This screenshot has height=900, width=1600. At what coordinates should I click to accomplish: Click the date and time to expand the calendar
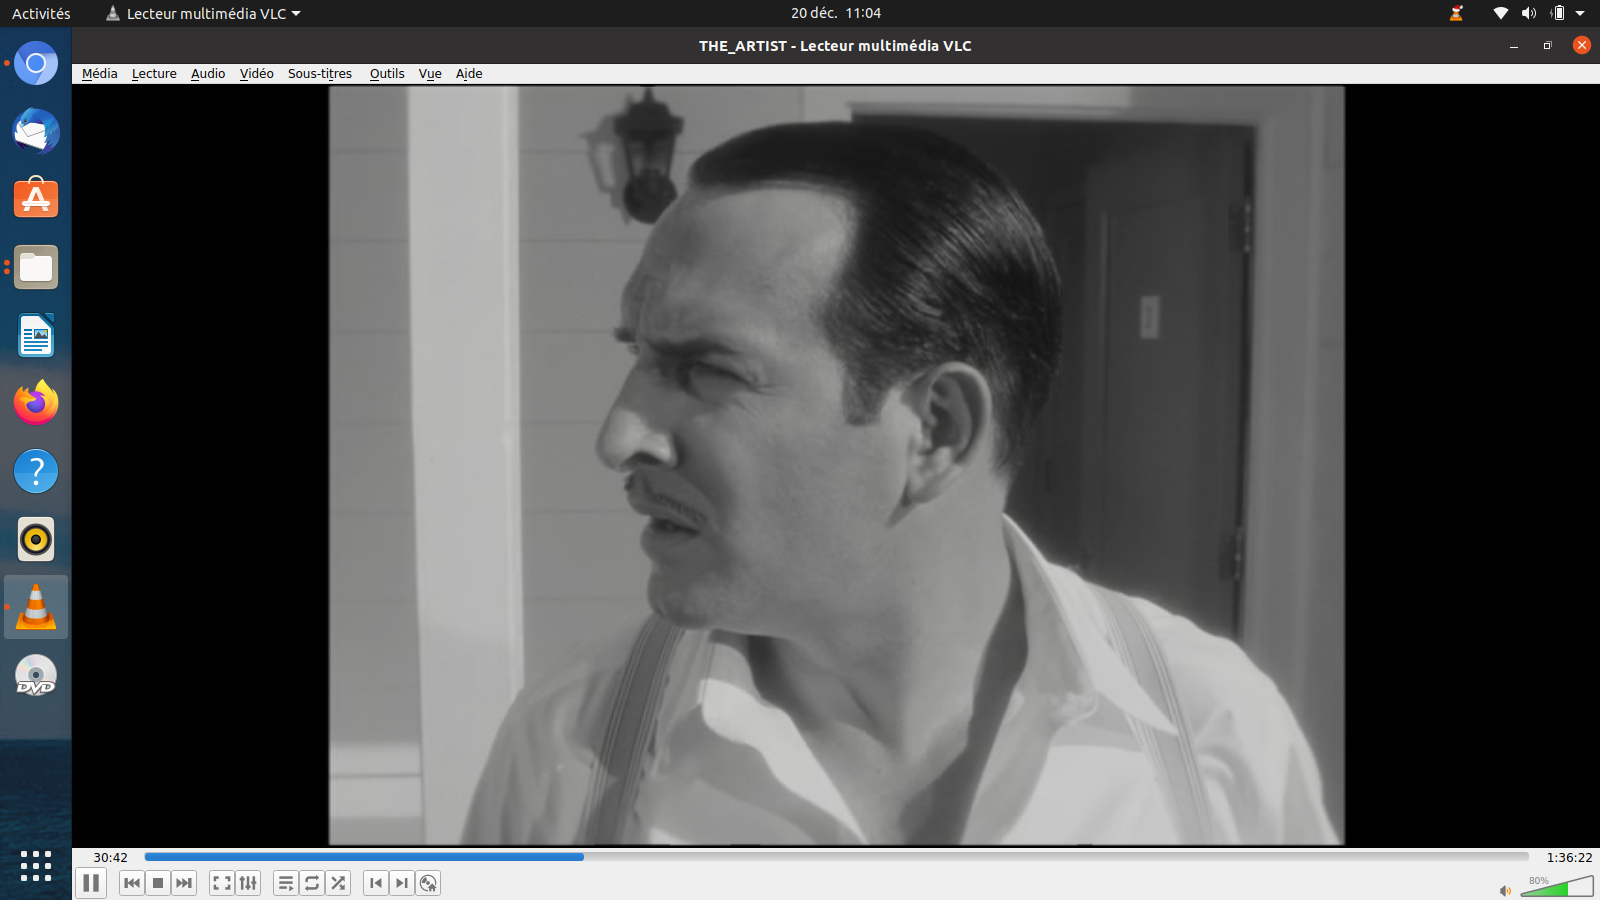tap(835, 14)
